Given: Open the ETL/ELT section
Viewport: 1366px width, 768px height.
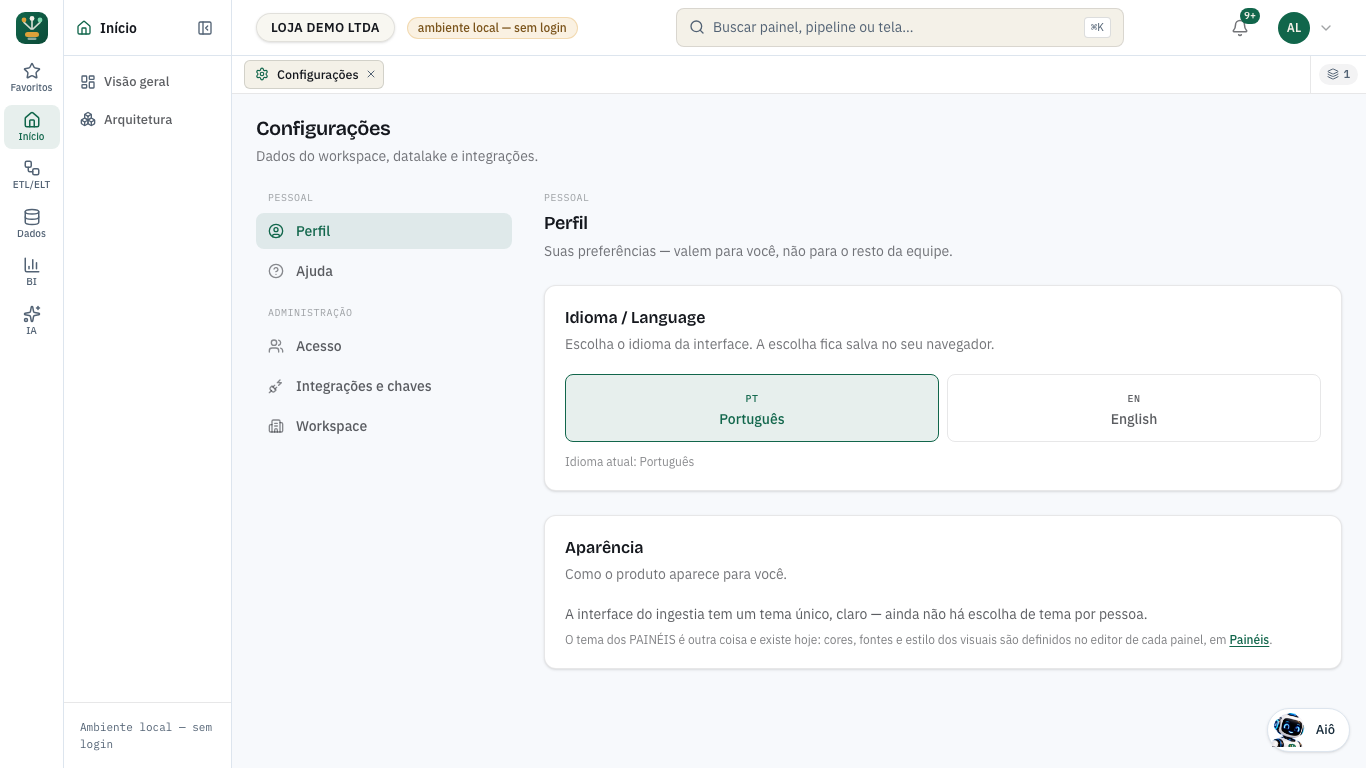Looking at the screenshot, I should pyautogui.click(x=32, y=175).
